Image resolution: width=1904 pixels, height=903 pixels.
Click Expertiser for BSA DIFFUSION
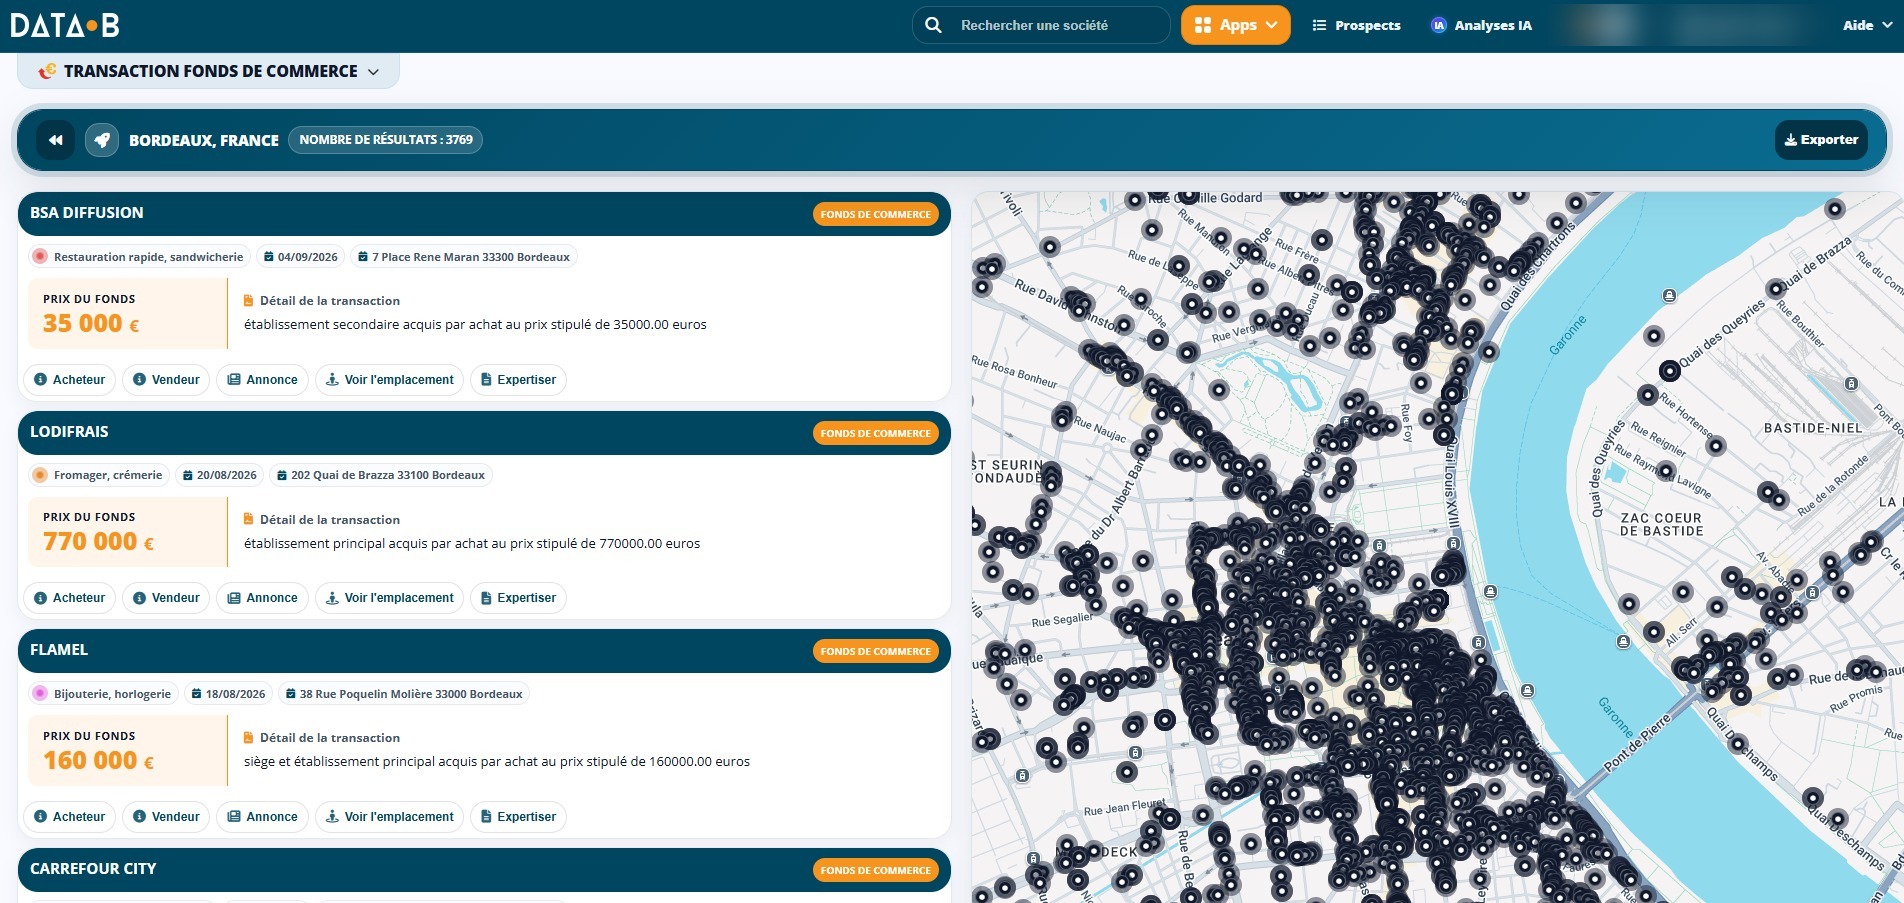coord(518,380)
